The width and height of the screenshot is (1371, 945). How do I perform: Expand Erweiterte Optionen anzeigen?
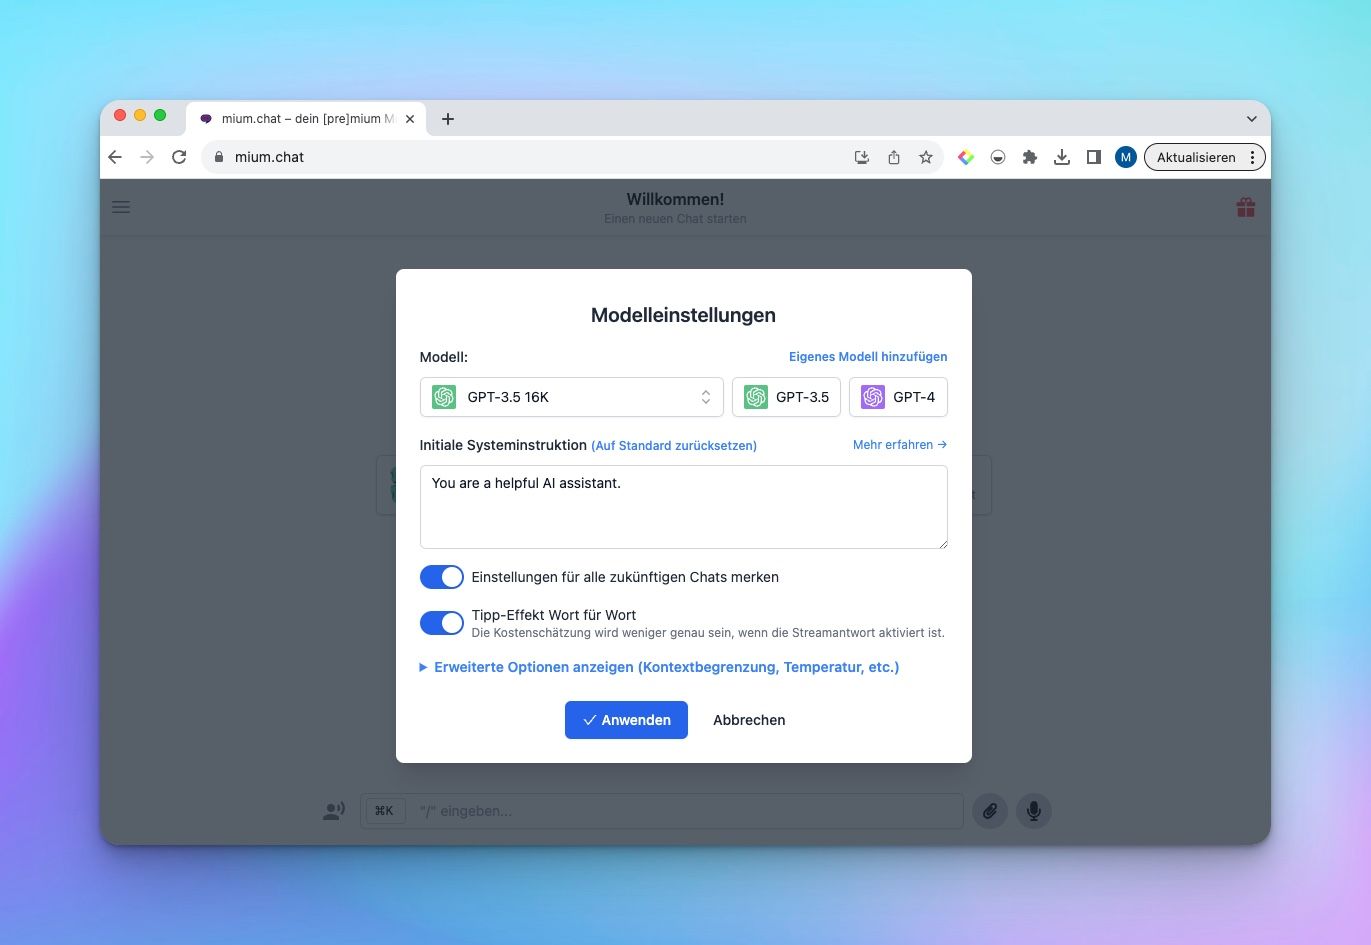[659, 667]
